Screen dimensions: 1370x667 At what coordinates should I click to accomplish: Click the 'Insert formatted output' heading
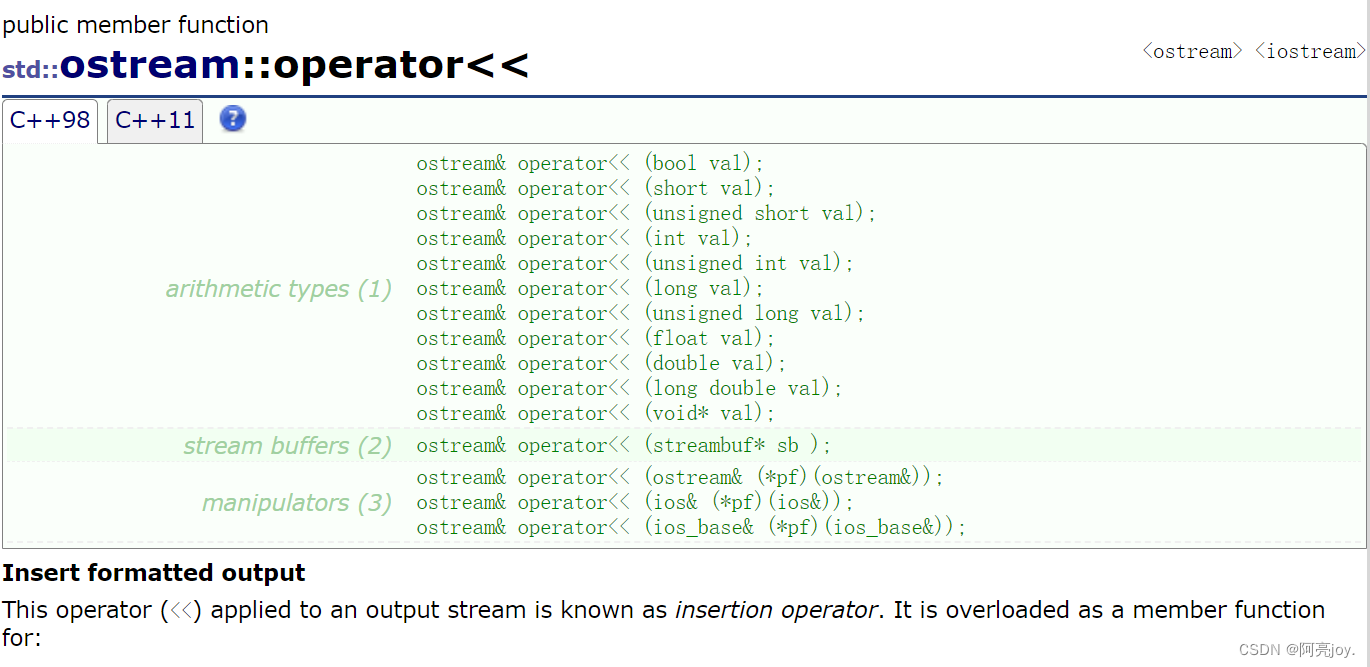coord(154,573)
